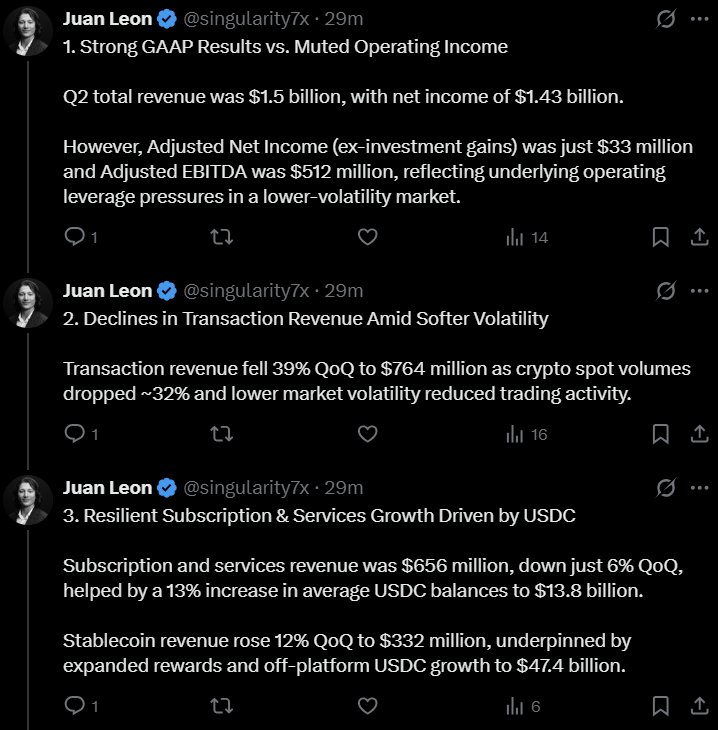Click @singularity7x handle on second tweet
Image resolution: width=718 pixels, height=730 pixels.
tap(246, 291)
